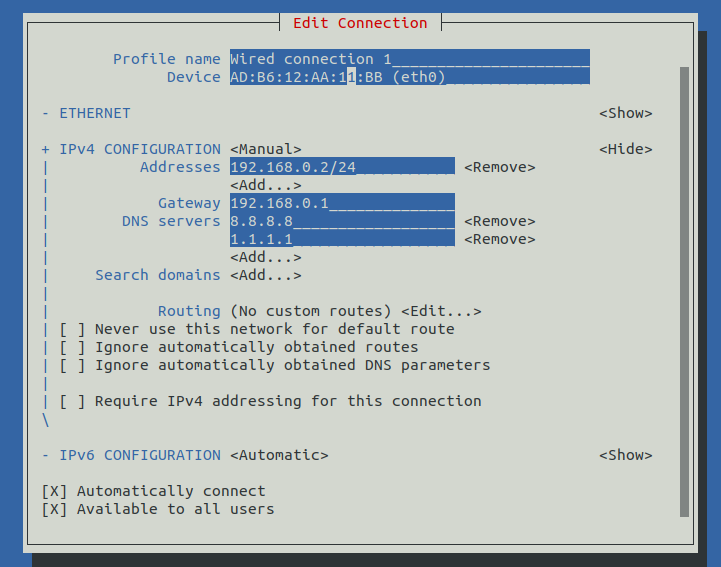The image size is (721, 567).
Task: Click the Edit Connection dialog title
Action: 360,23
